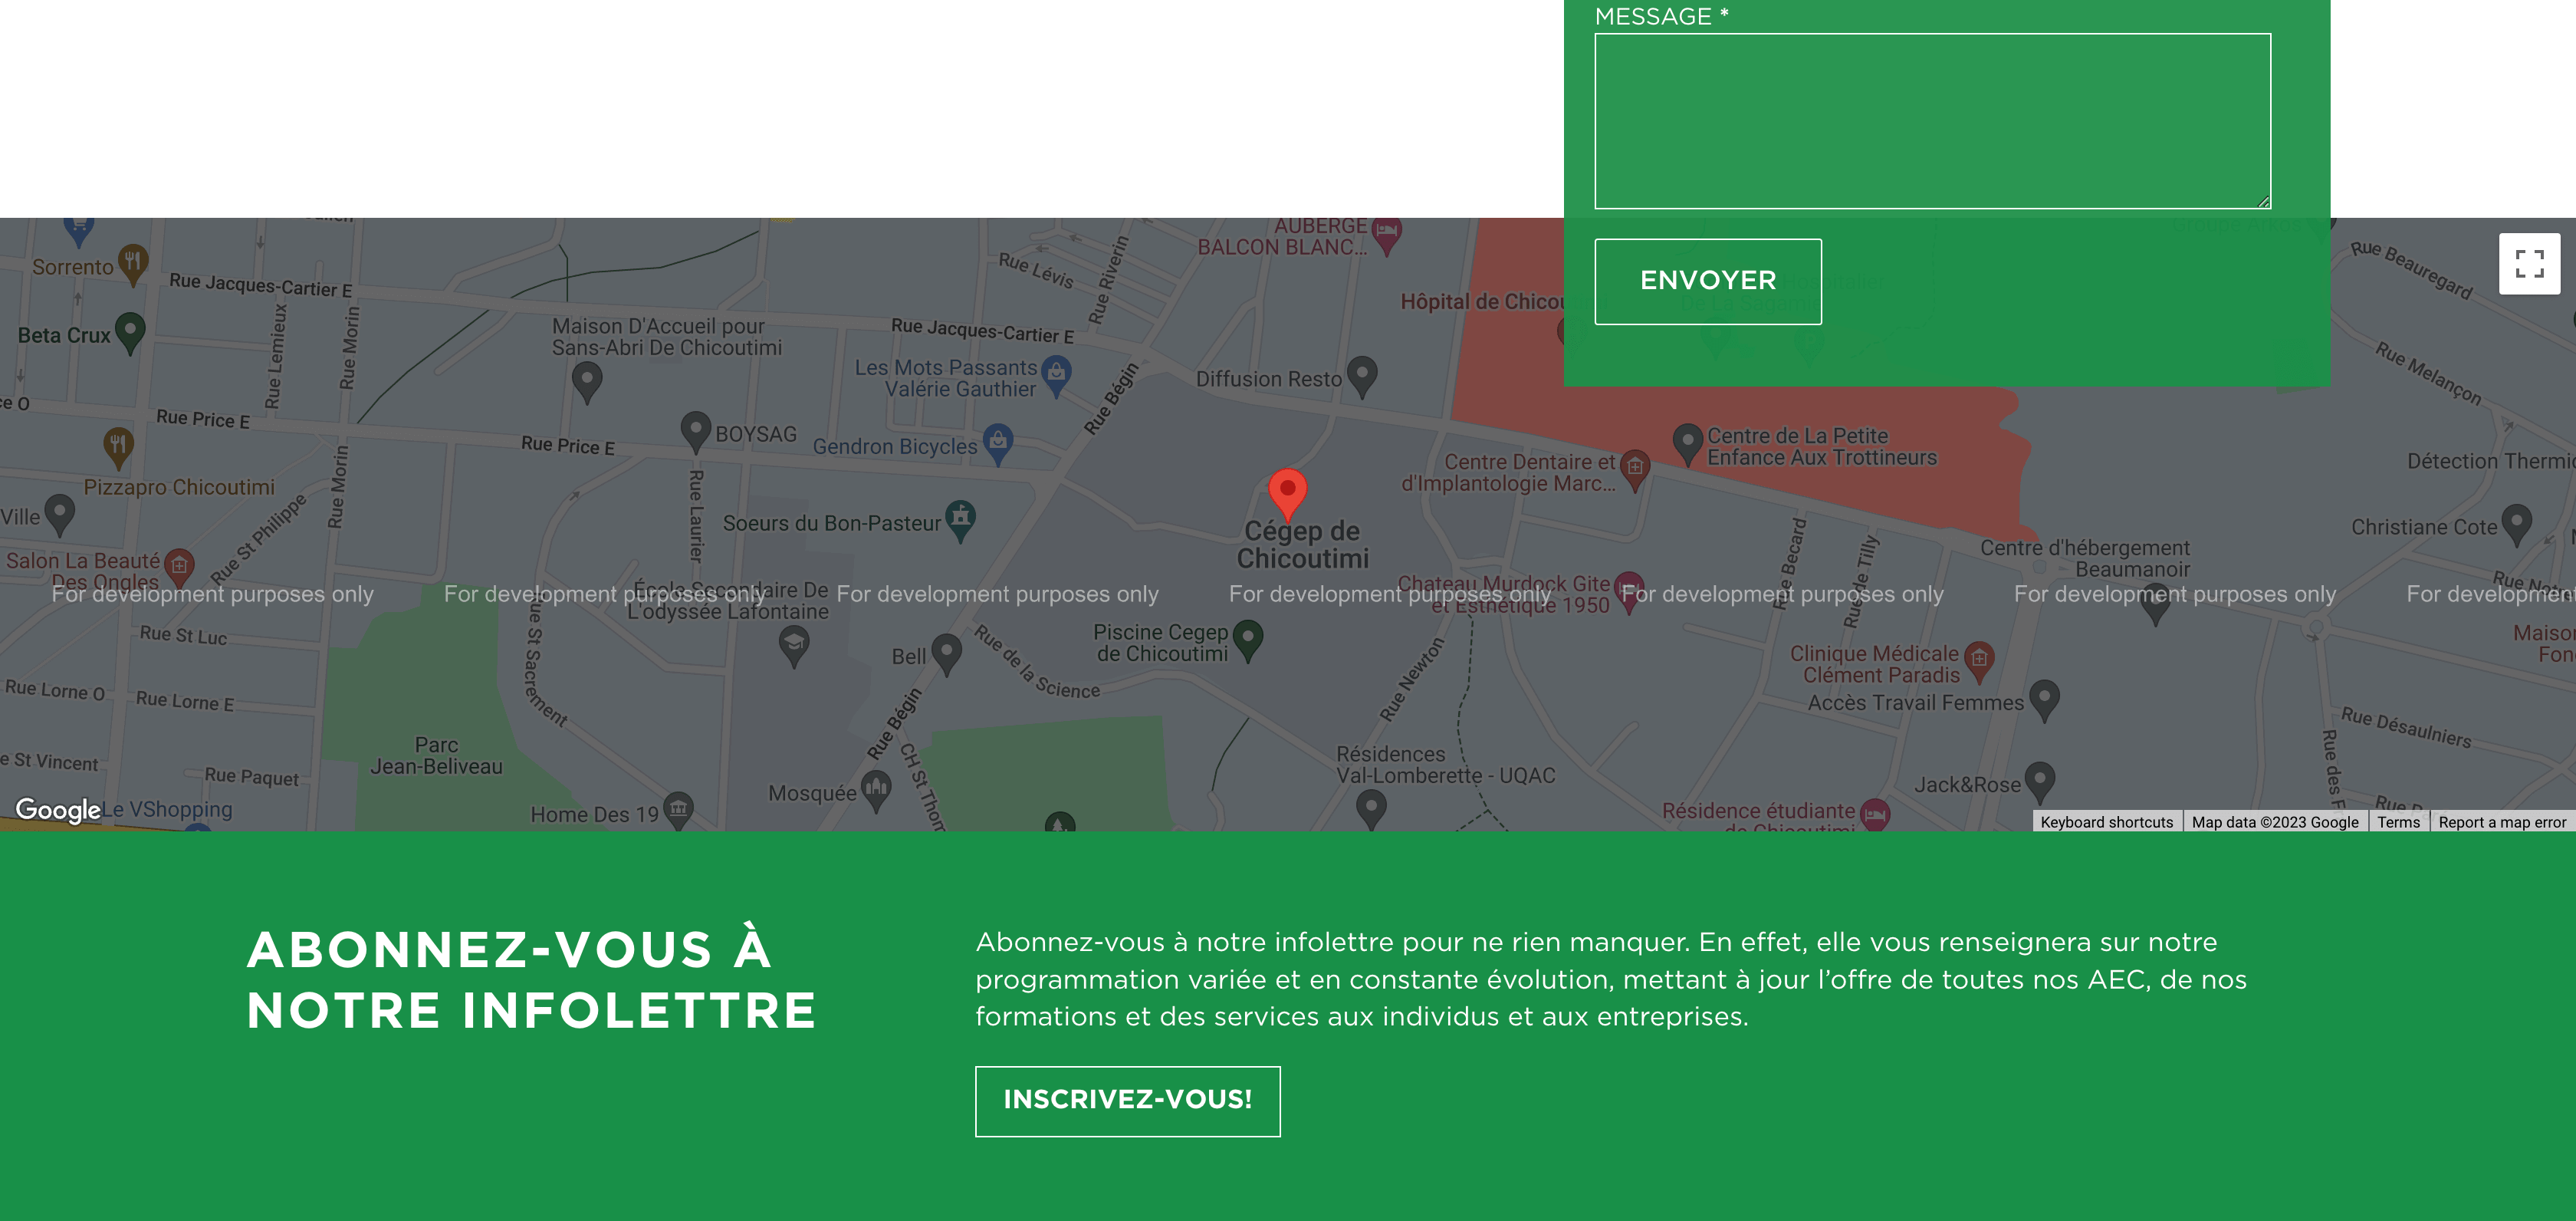Screen dimensions: 2576x1221
Task: Click the Jack&Rose location pin
Action: 2040,783
